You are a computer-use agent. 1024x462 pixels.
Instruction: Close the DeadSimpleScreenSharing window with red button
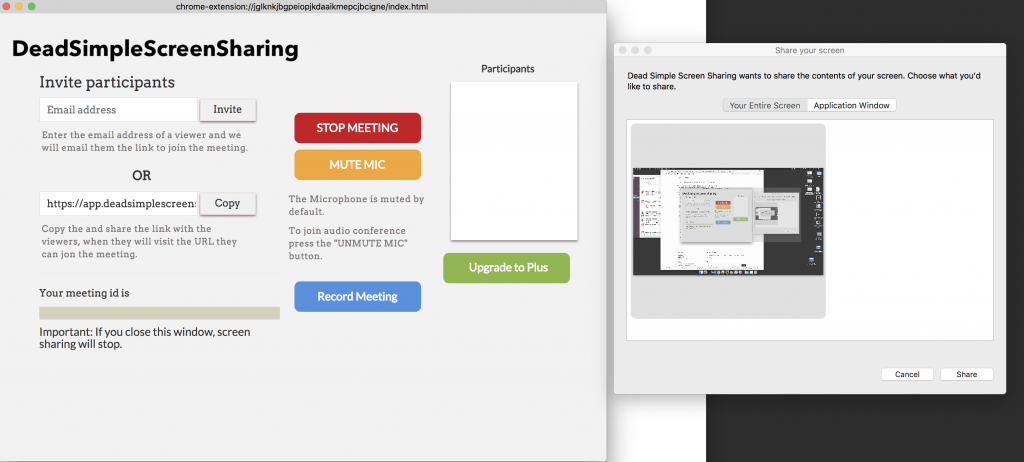coord(6,6)
